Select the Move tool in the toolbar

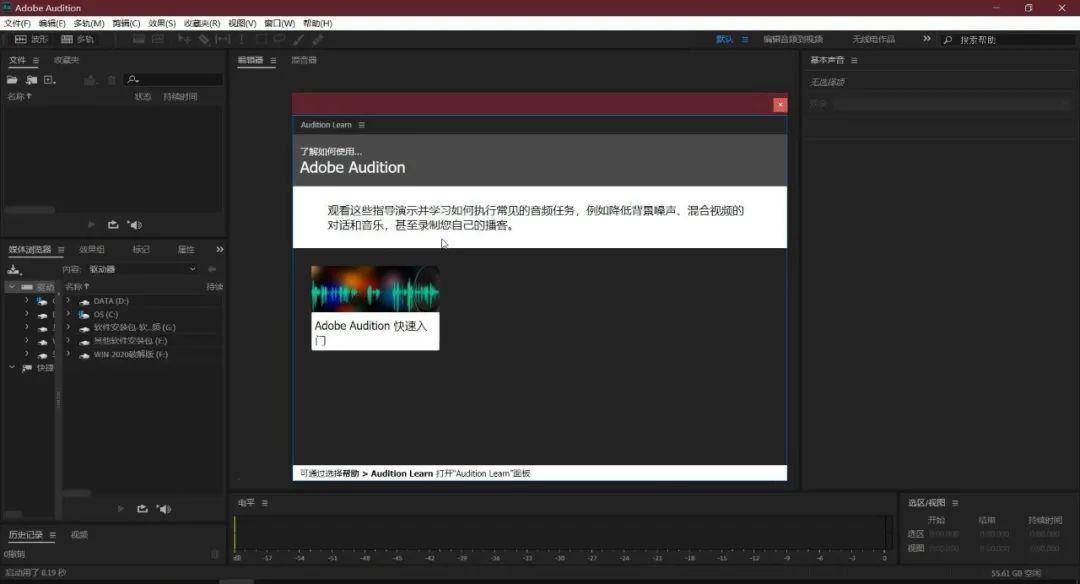pos(184,39)
